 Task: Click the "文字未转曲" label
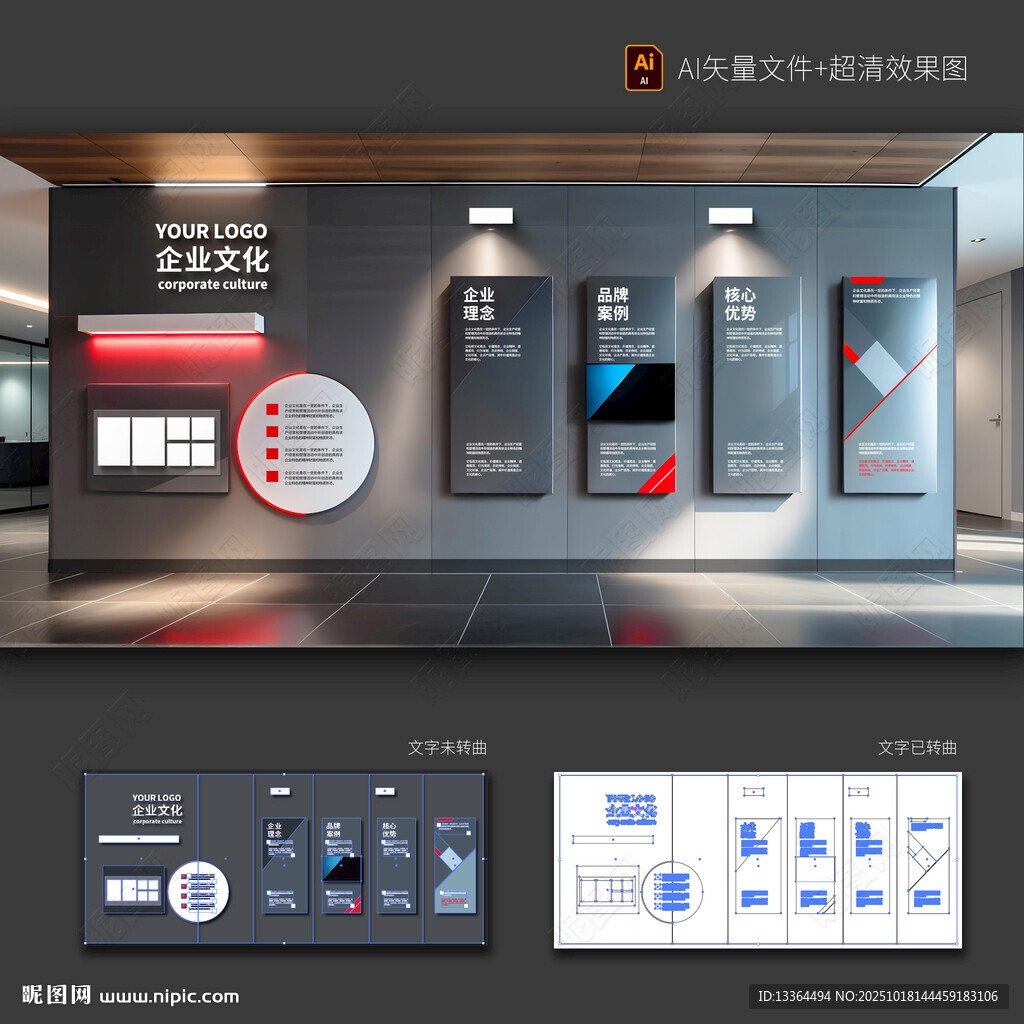tap(447, 748)
